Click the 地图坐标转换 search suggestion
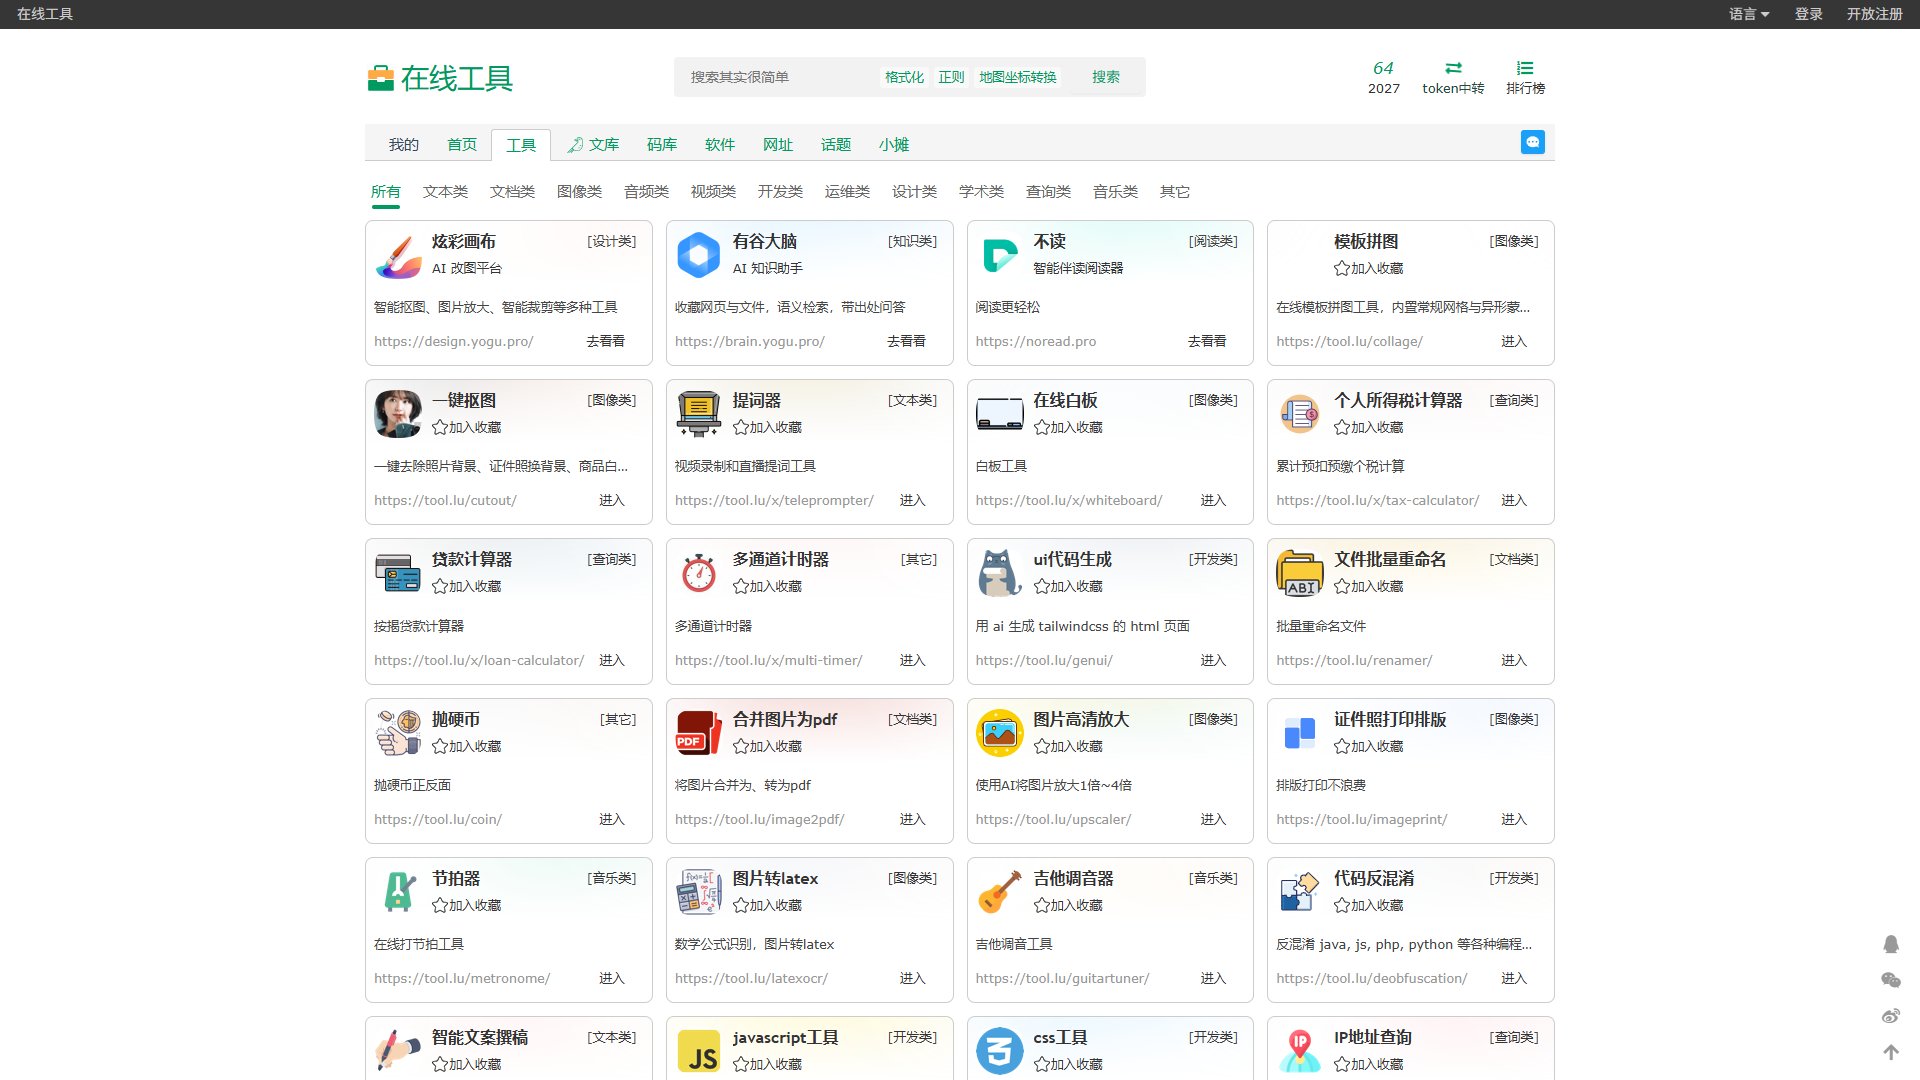 1017,77
